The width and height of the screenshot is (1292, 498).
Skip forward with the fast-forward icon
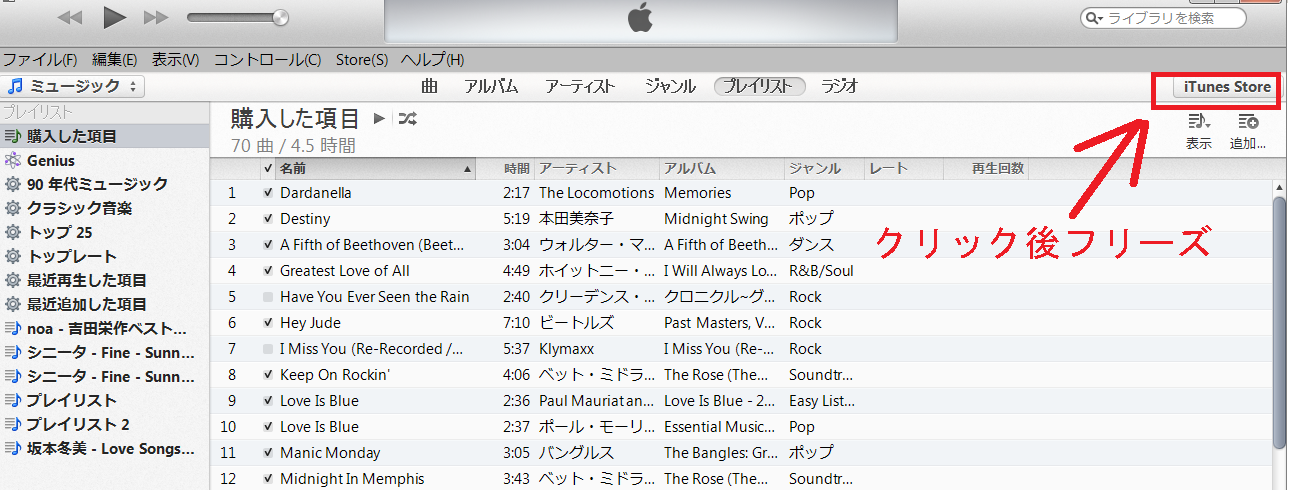click(156, 18)
